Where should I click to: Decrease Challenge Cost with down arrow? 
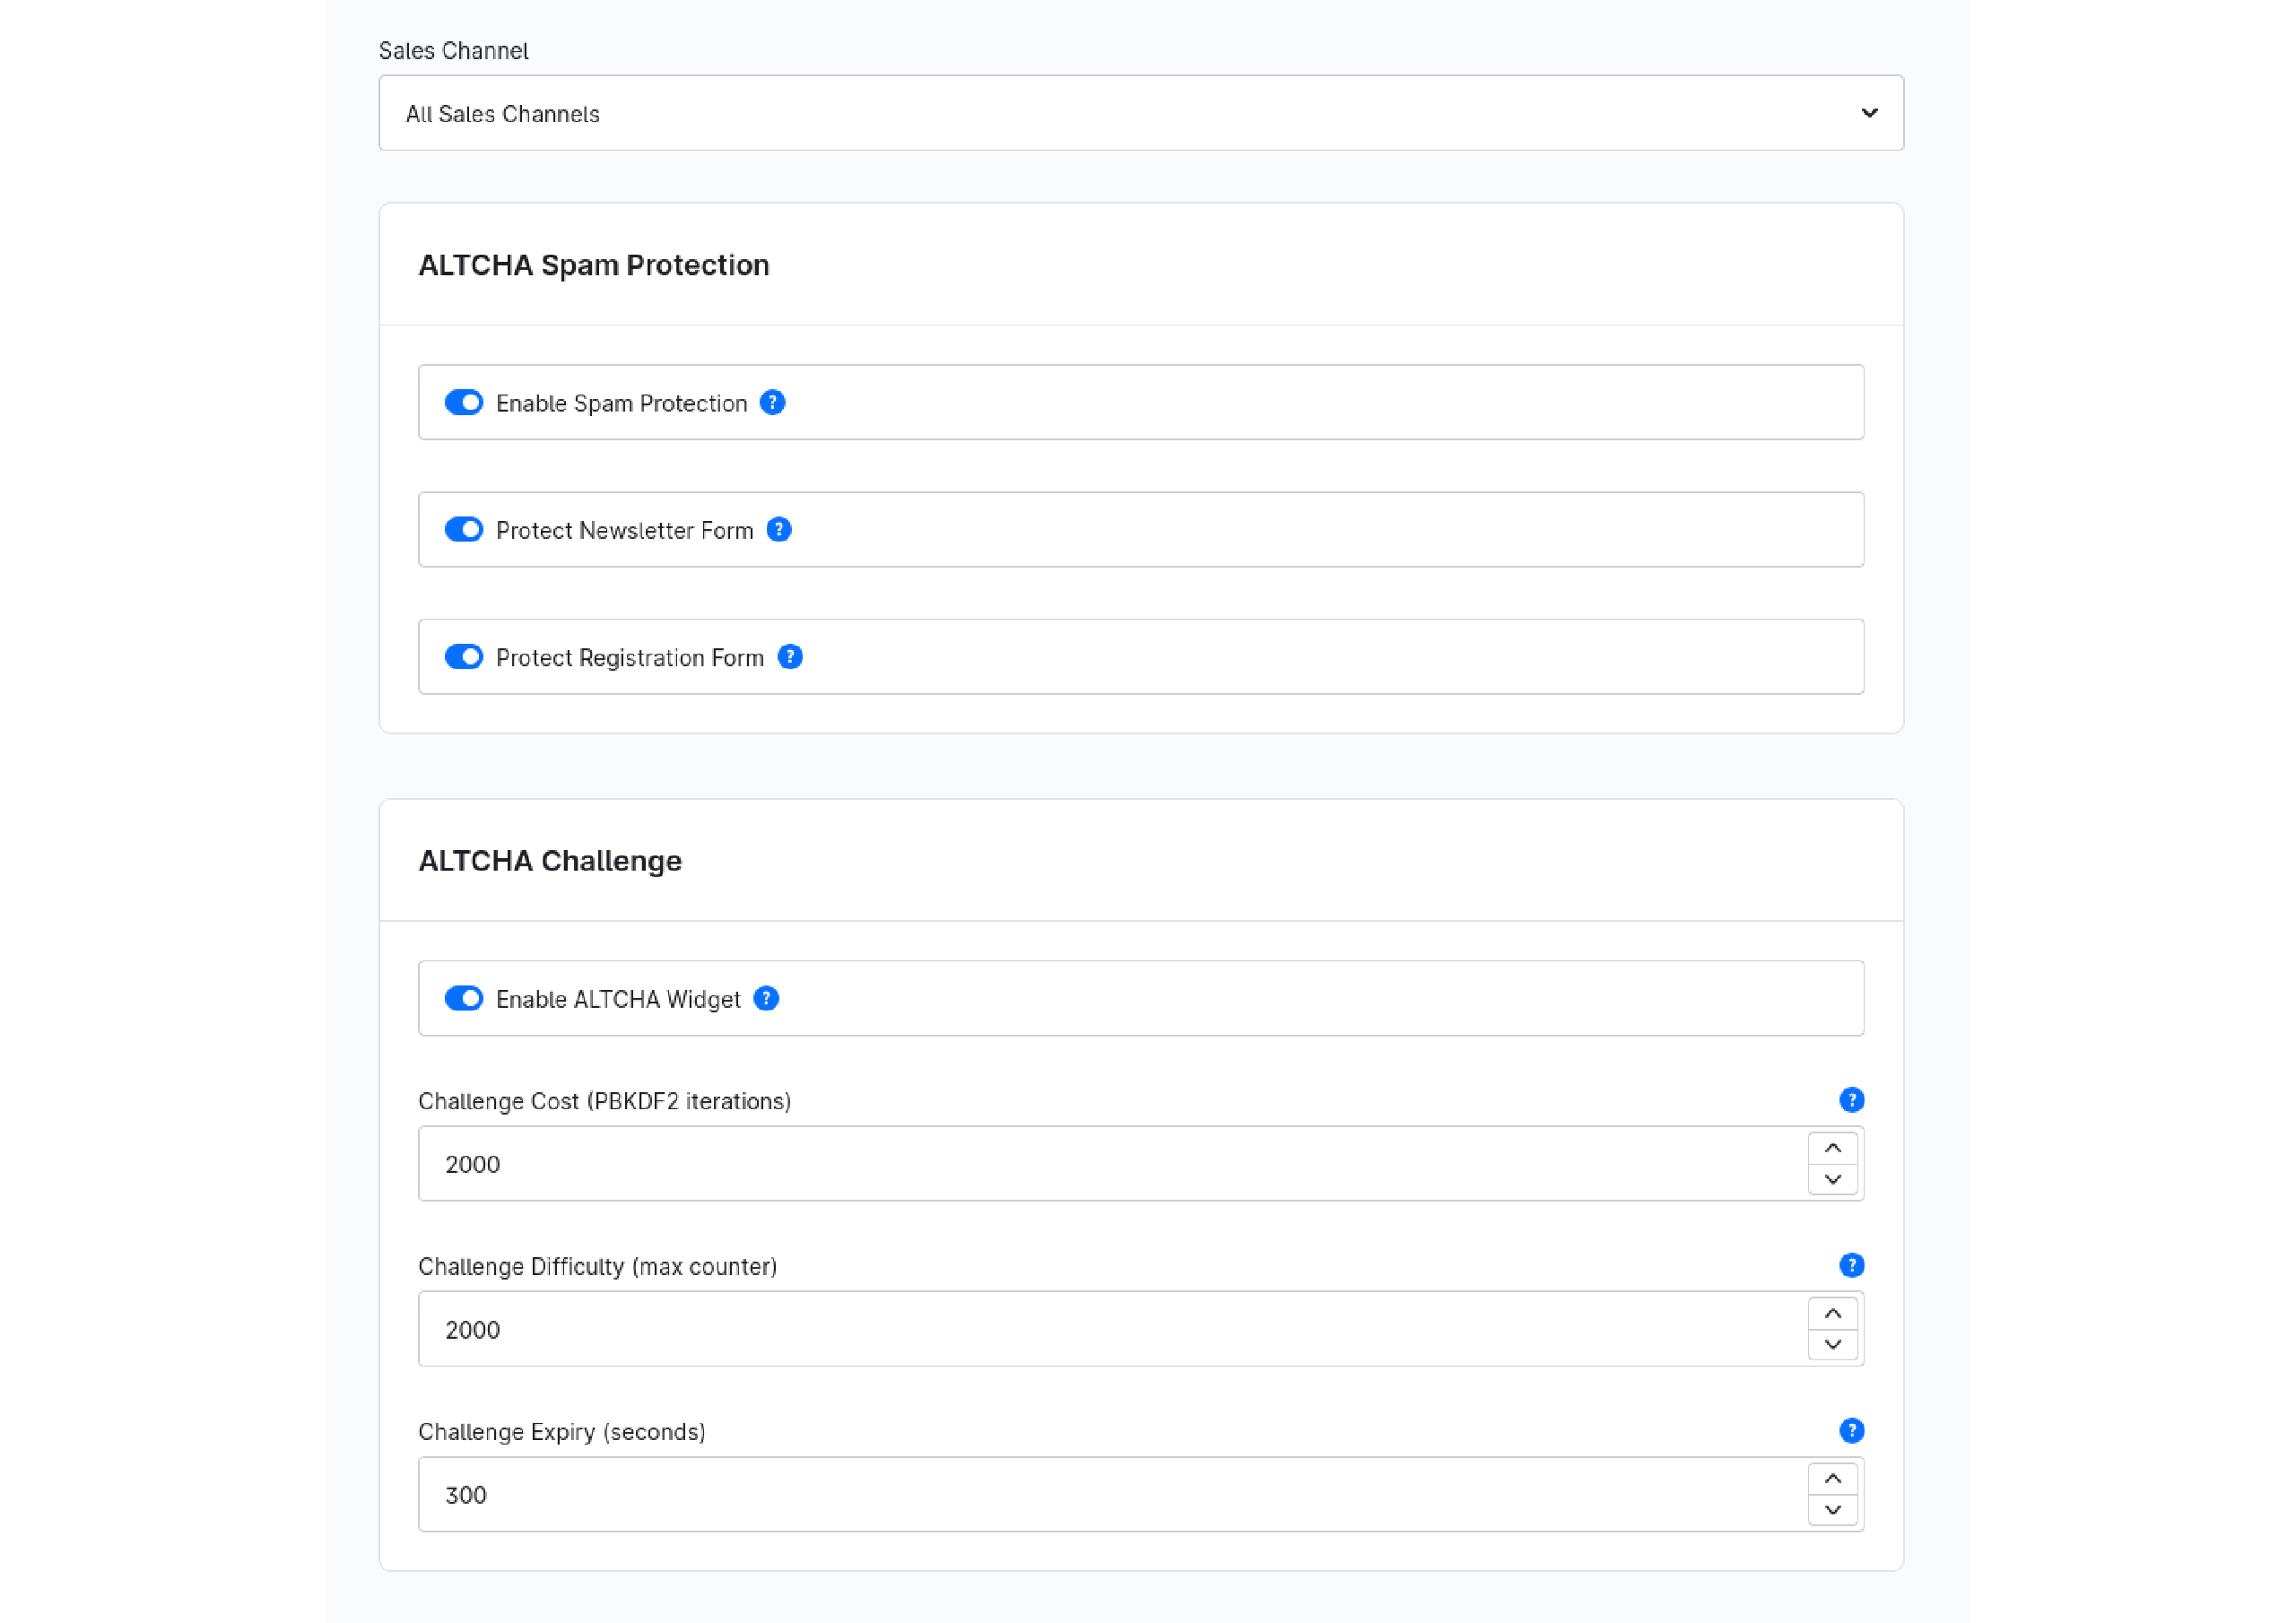coord(1832,1179)
